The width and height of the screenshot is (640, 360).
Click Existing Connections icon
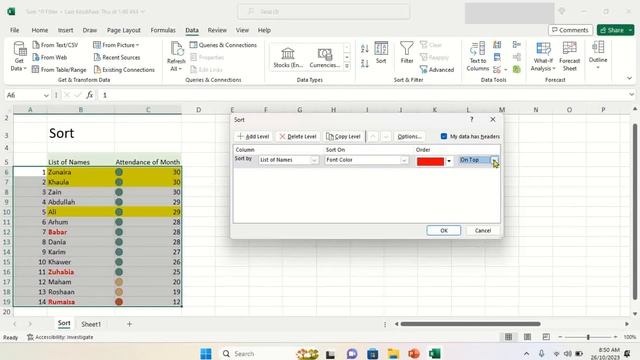pos(97,70)
